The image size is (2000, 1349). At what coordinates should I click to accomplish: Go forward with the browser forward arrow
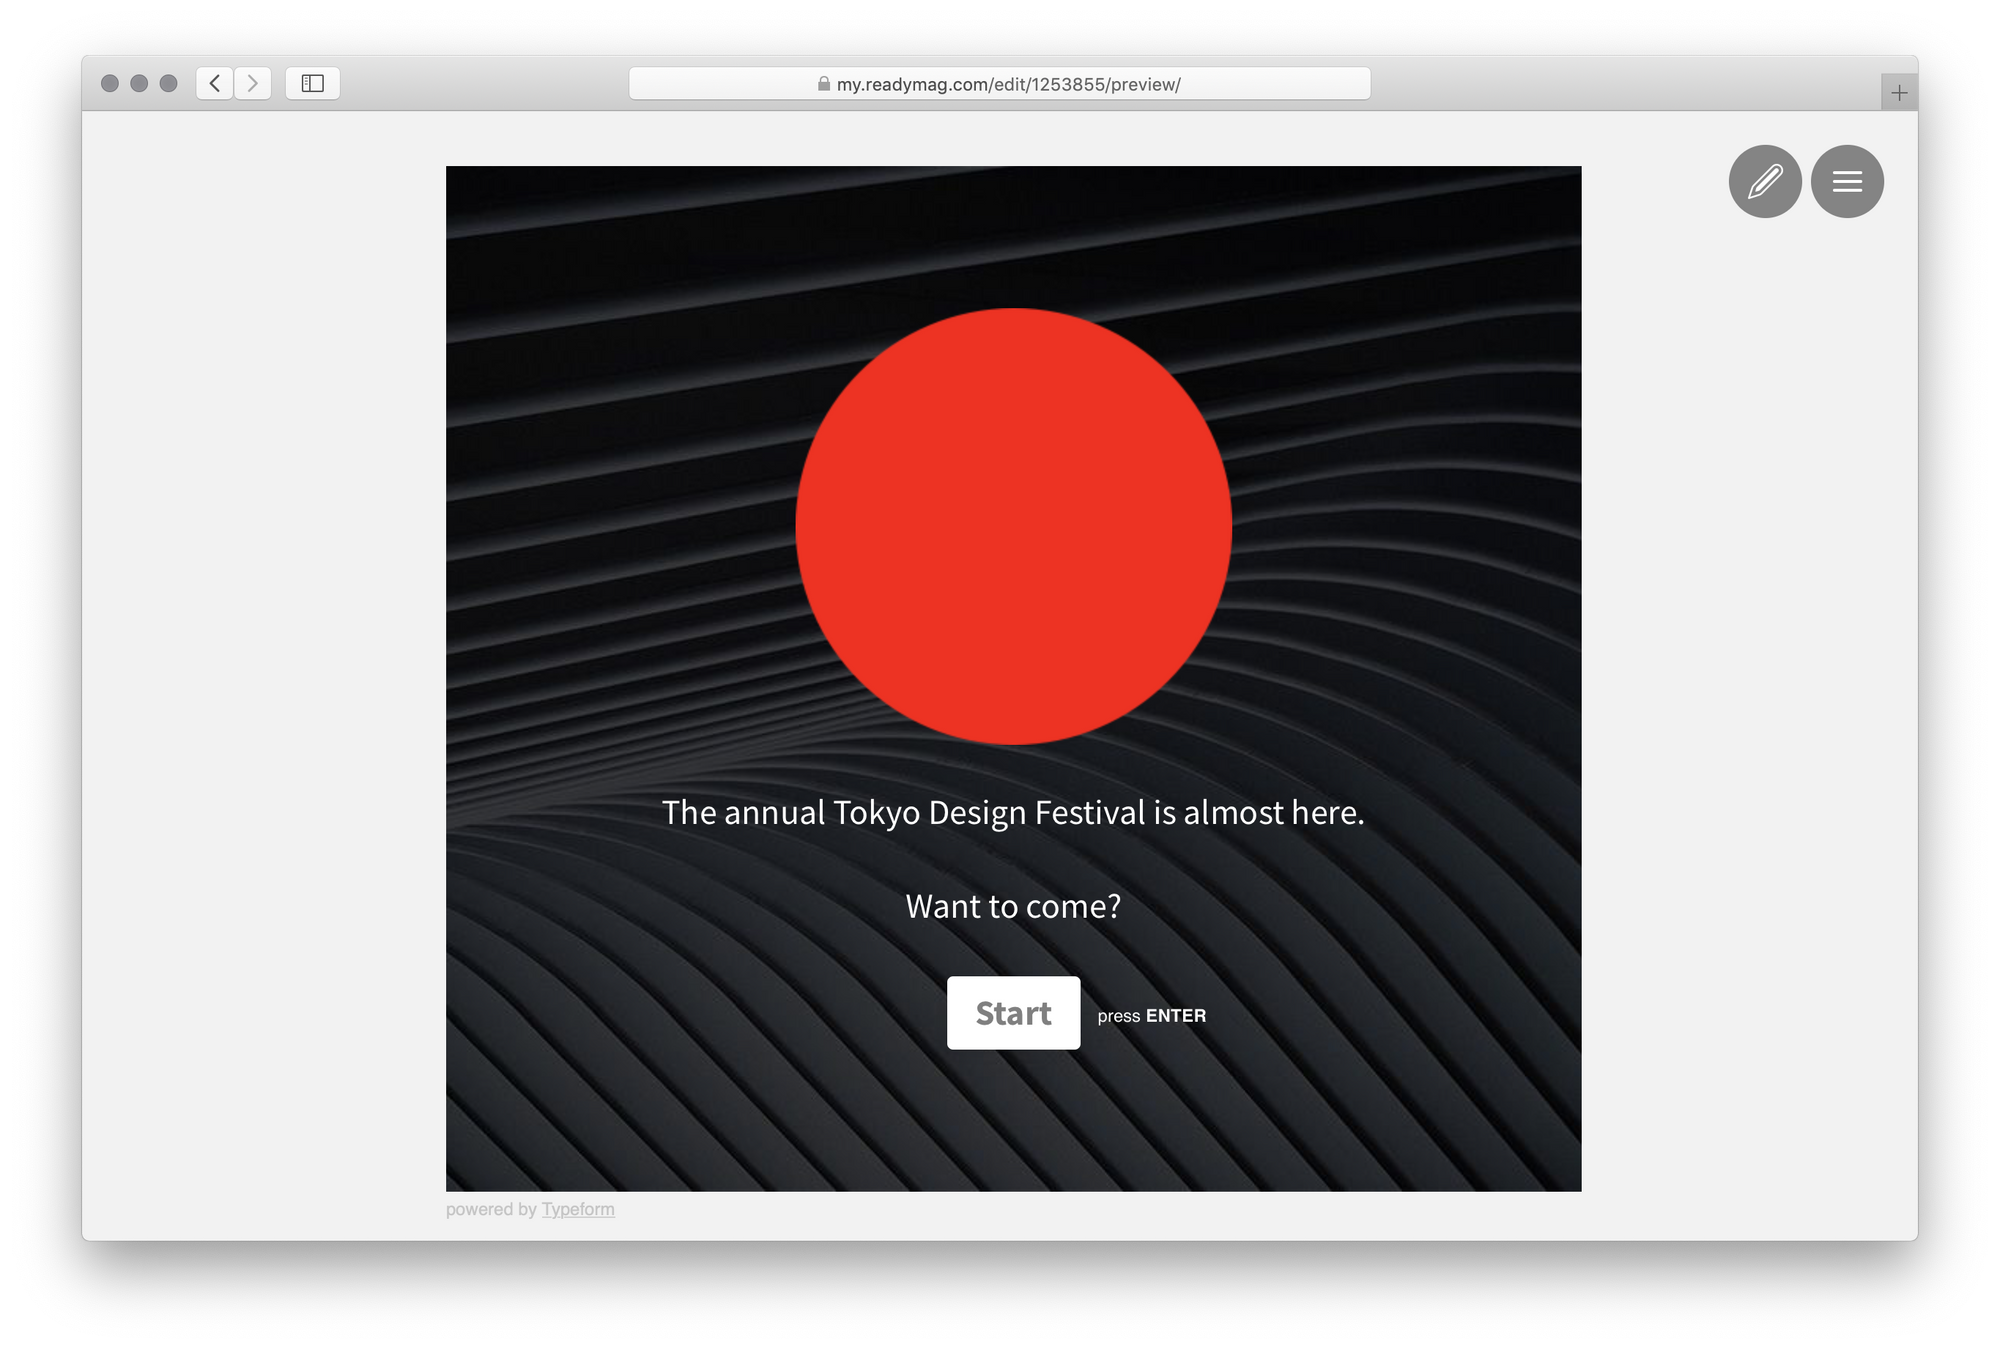[253, 83]
